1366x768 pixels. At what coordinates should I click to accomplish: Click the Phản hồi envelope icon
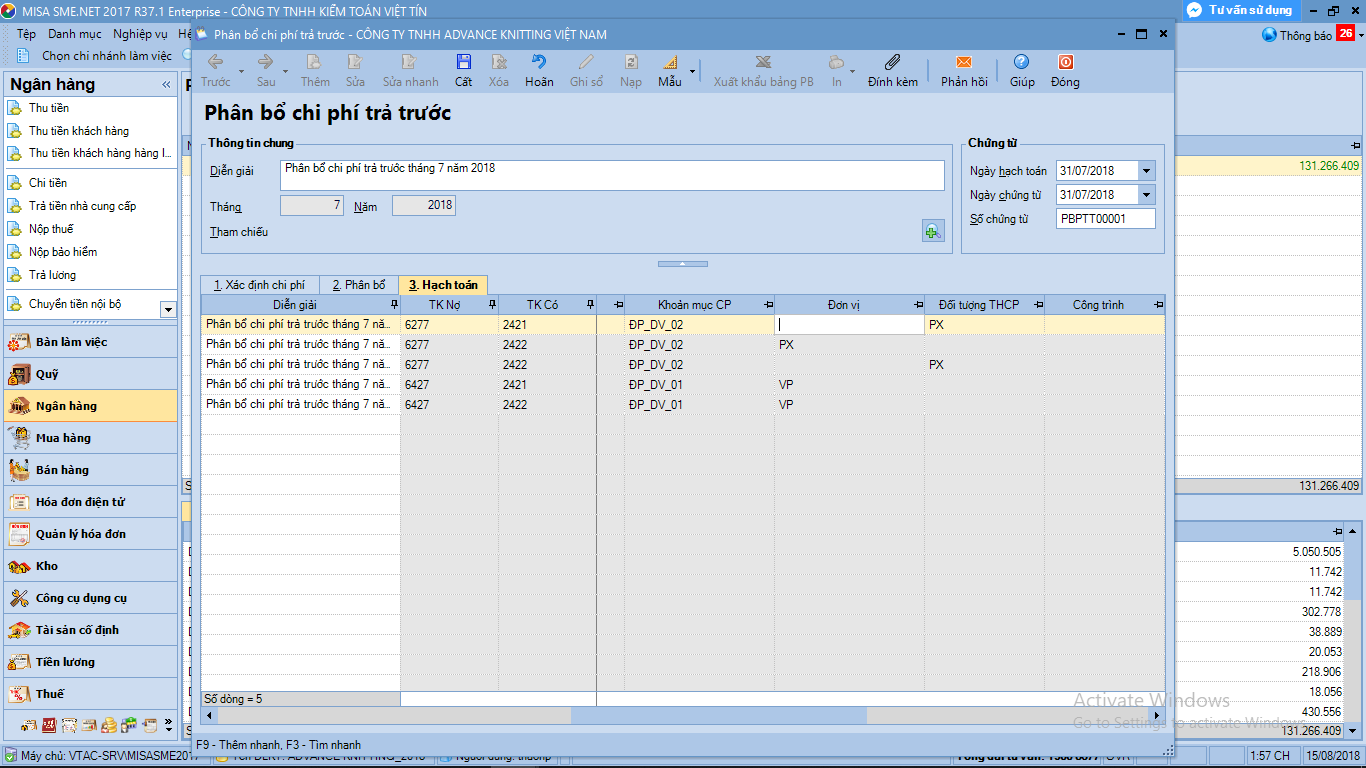click(x=964, y=62)
